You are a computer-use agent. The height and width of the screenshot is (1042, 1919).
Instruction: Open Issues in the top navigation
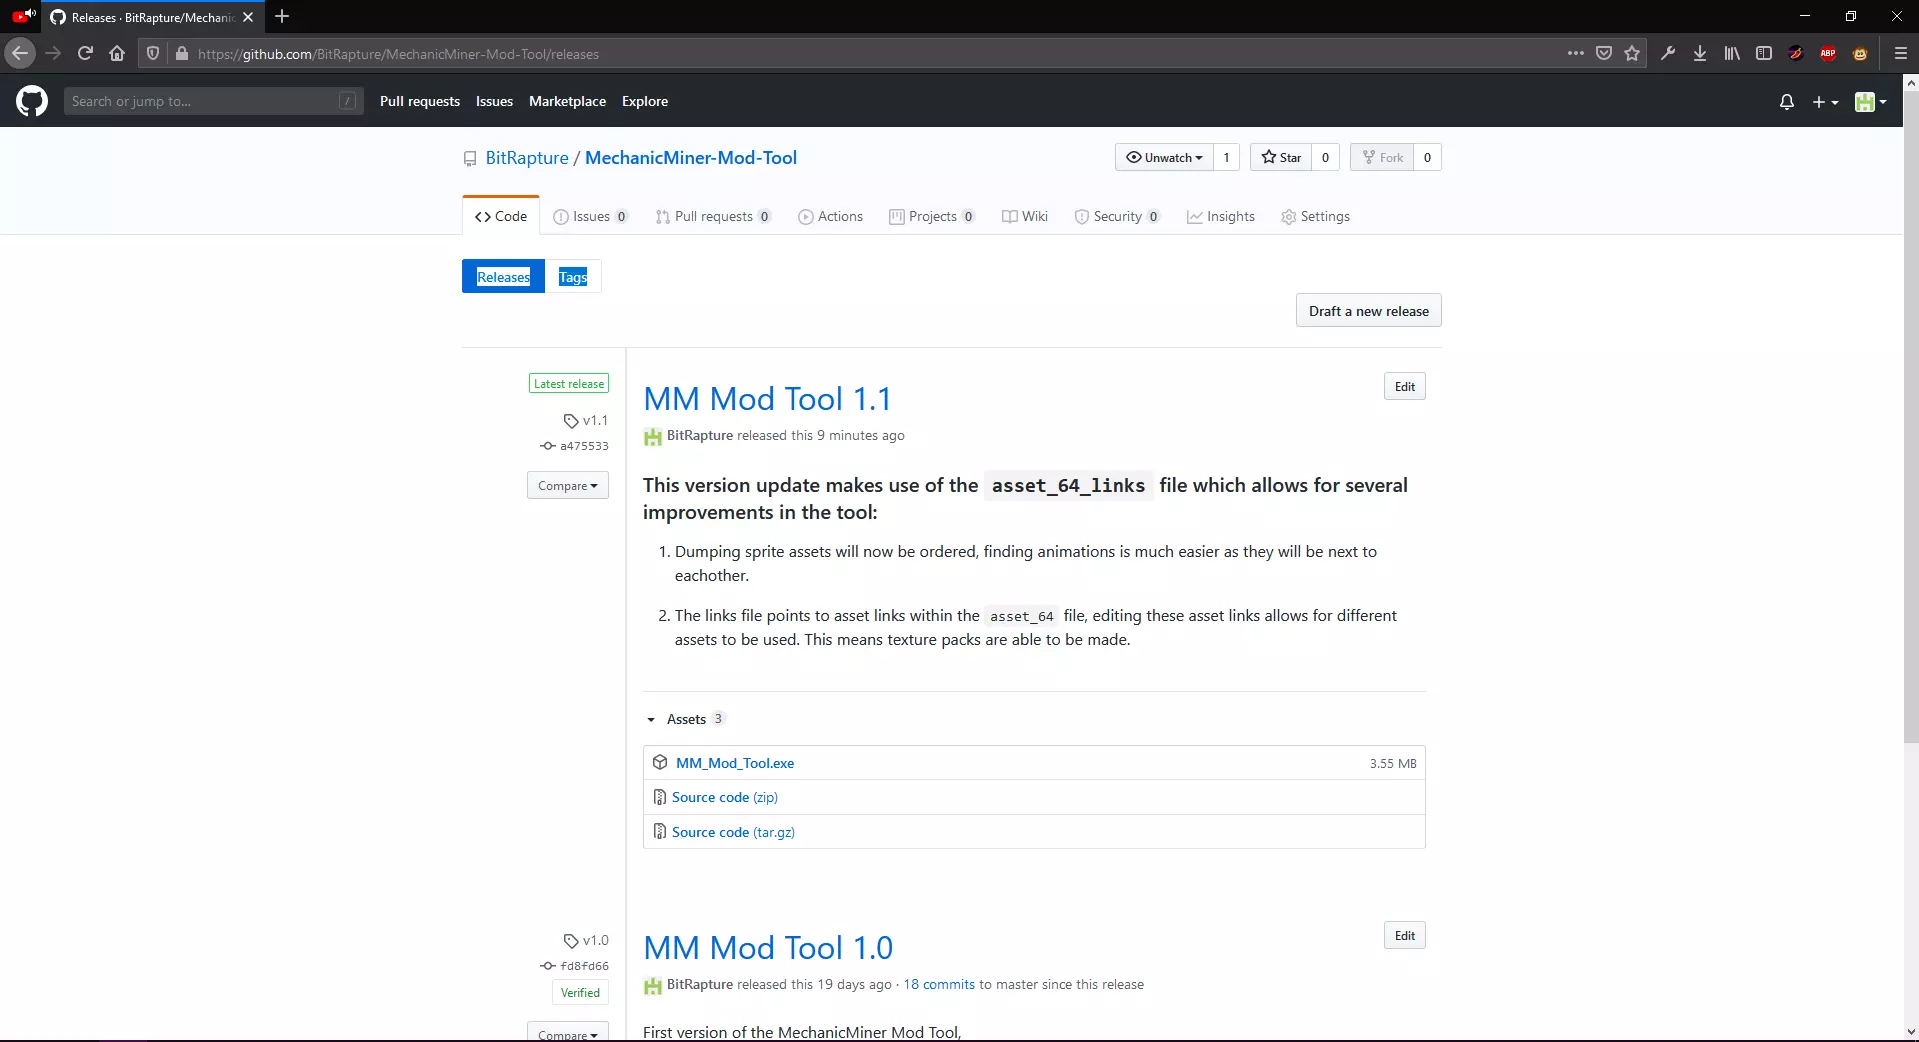(494, 101)
